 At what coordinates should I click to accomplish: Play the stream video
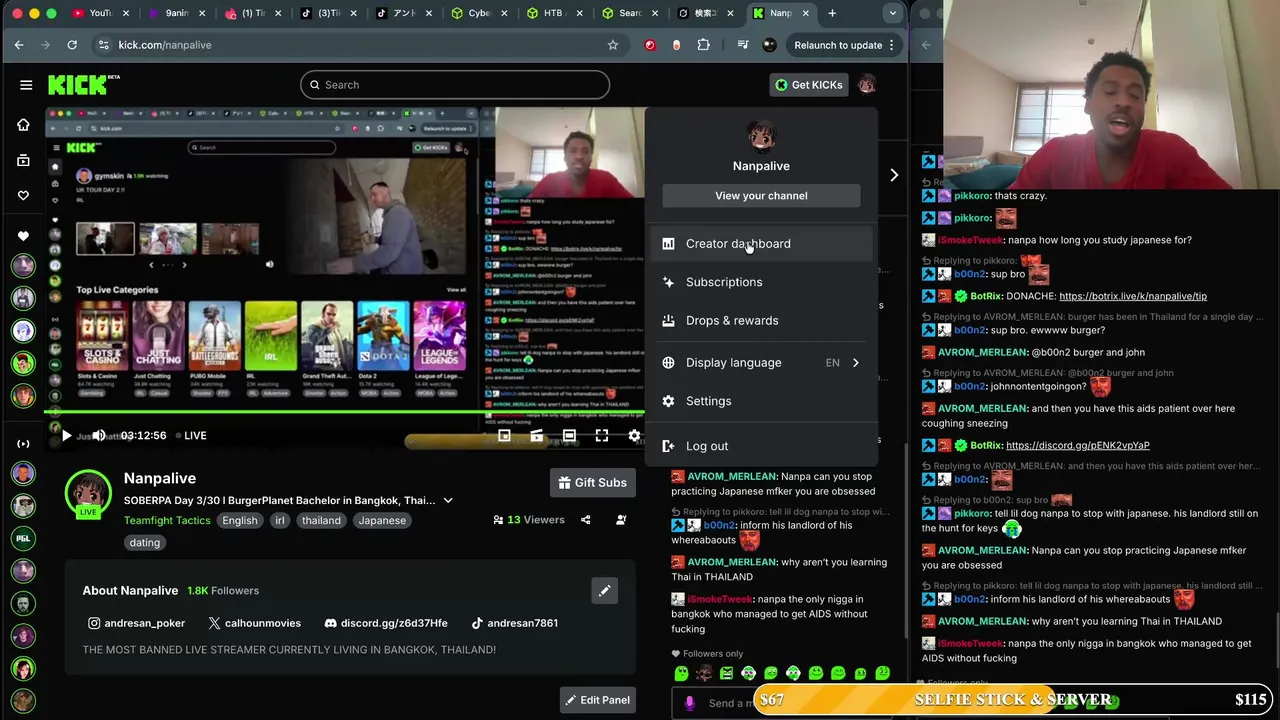tap(66, 436)
